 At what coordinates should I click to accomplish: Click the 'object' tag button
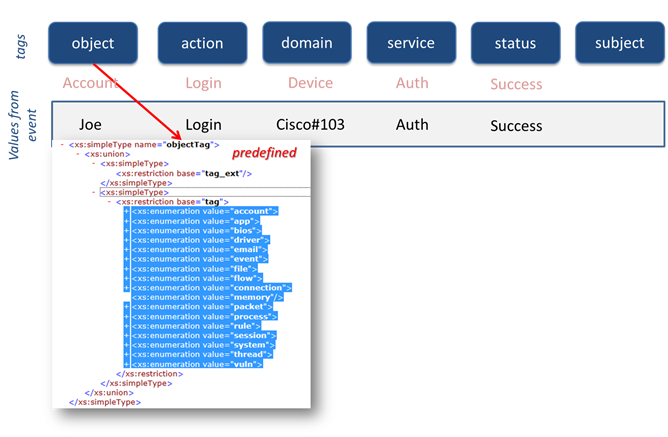[x=94, y=43]
